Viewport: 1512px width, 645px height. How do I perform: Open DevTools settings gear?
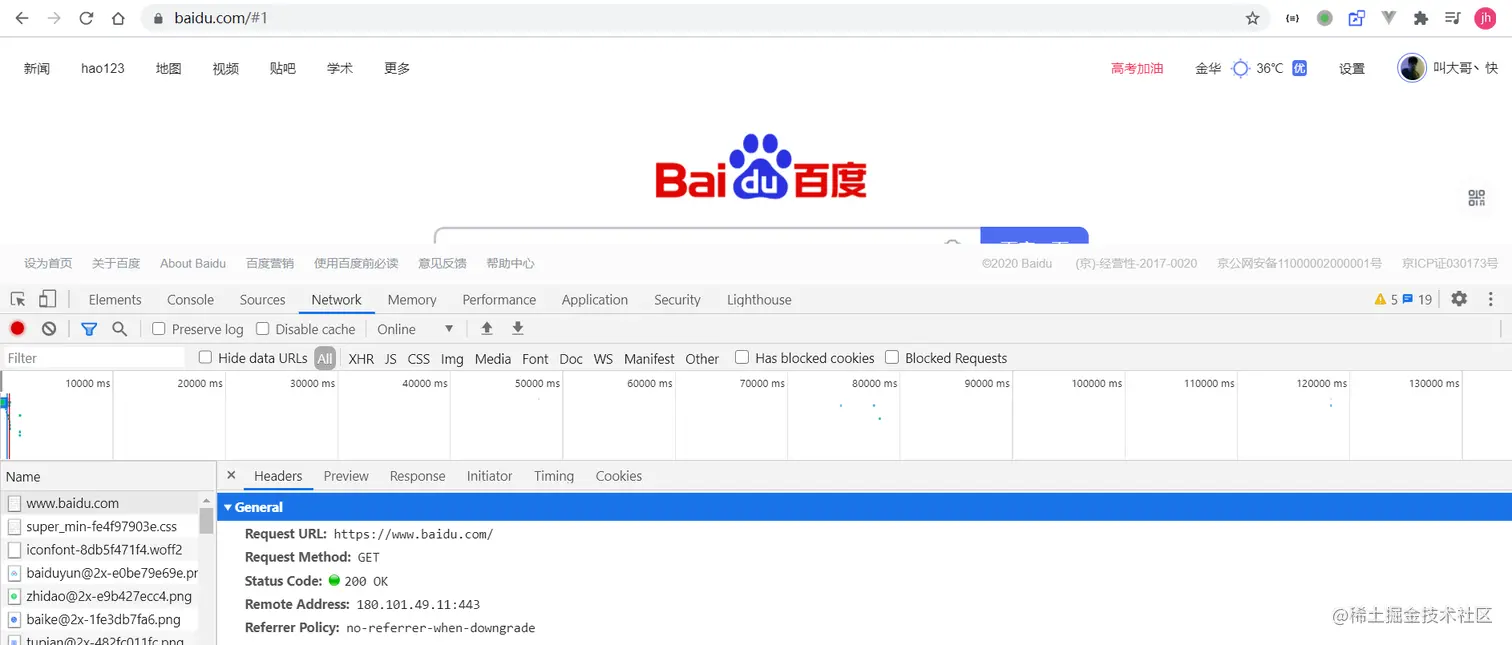(1459, 299)
